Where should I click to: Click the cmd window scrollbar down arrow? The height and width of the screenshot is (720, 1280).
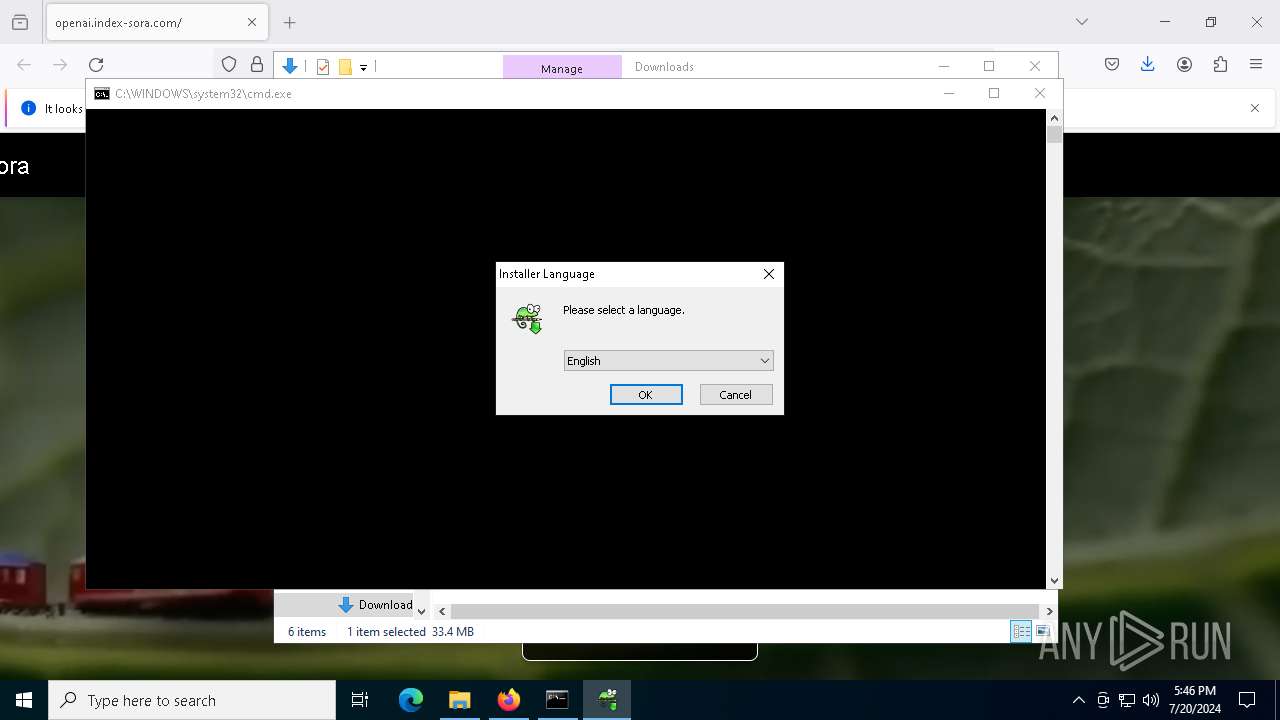click(1054, 580)
